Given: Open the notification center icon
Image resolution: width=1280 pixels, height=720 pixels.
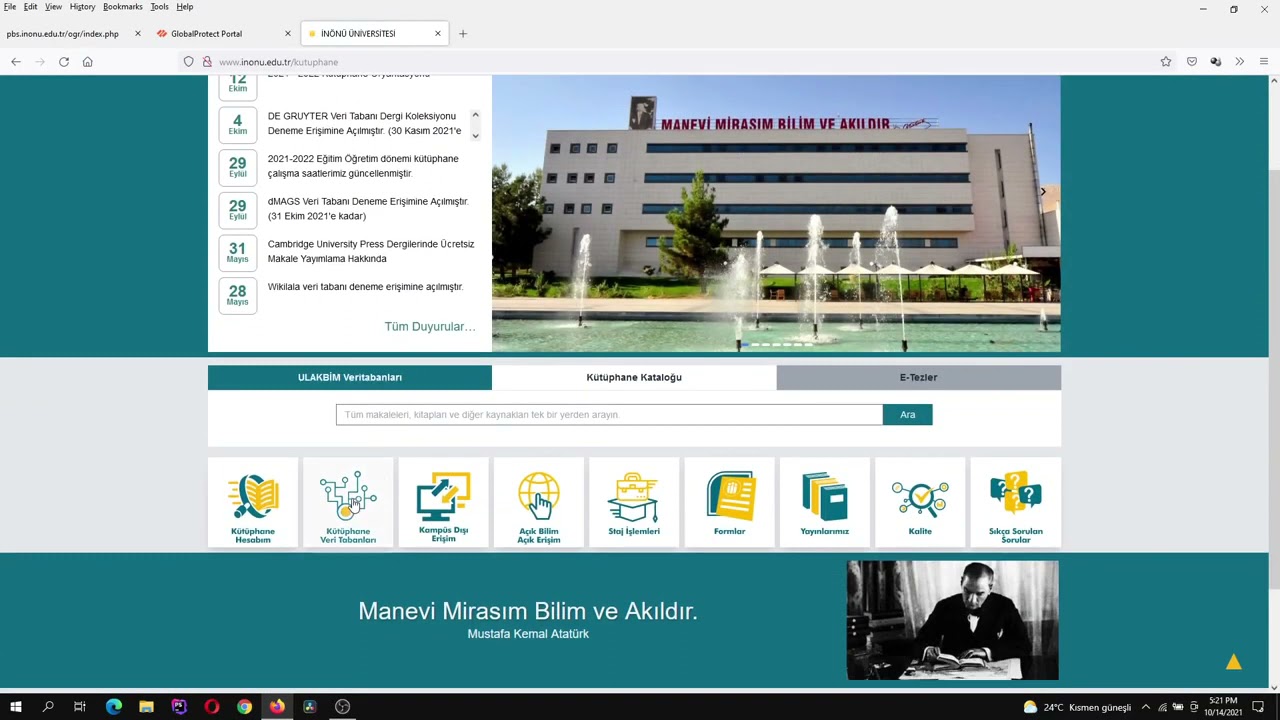Looking at the screenshot, I should tap(1258, 707).
